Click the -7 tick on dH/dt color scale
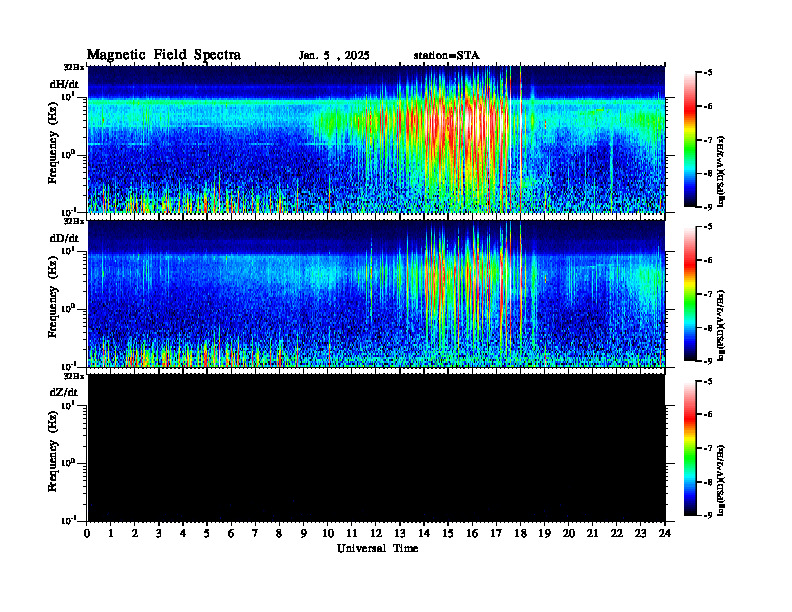Image resolution: width=792 pixels, height=612 pixels. point(708,140)
